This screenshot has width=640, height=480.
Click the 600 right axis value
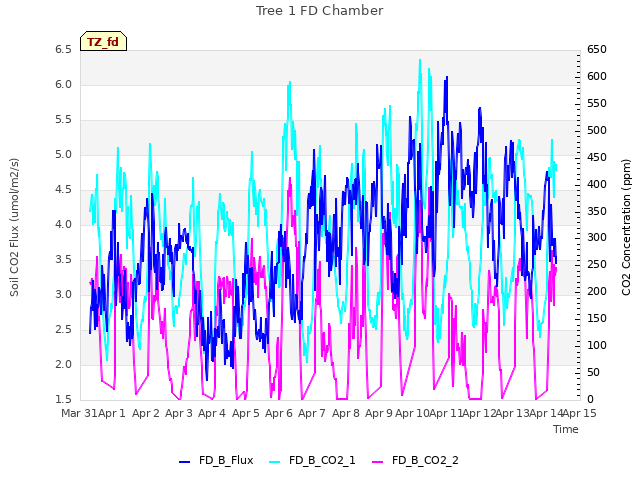597,76
